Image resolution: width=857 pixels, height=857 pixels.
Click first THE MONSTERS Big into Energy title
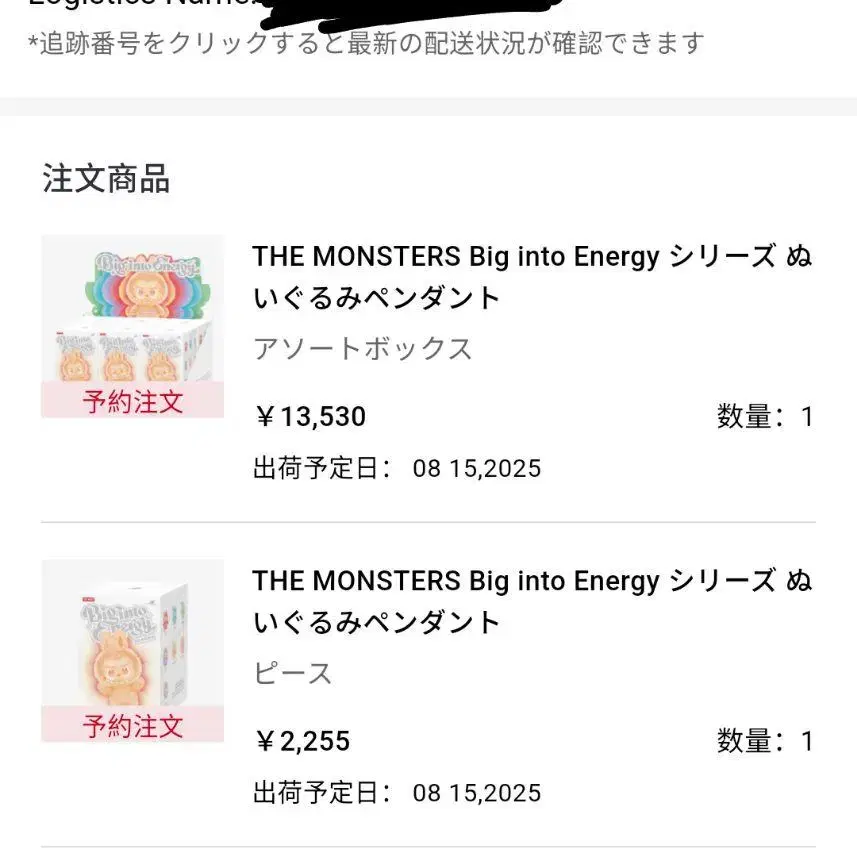point(532,277)
